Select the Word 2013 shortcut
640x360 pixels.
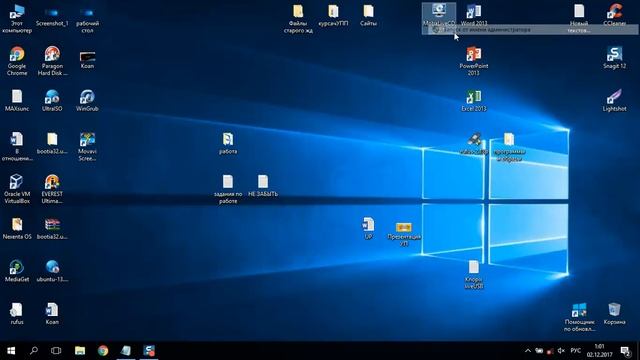(474, 15)
